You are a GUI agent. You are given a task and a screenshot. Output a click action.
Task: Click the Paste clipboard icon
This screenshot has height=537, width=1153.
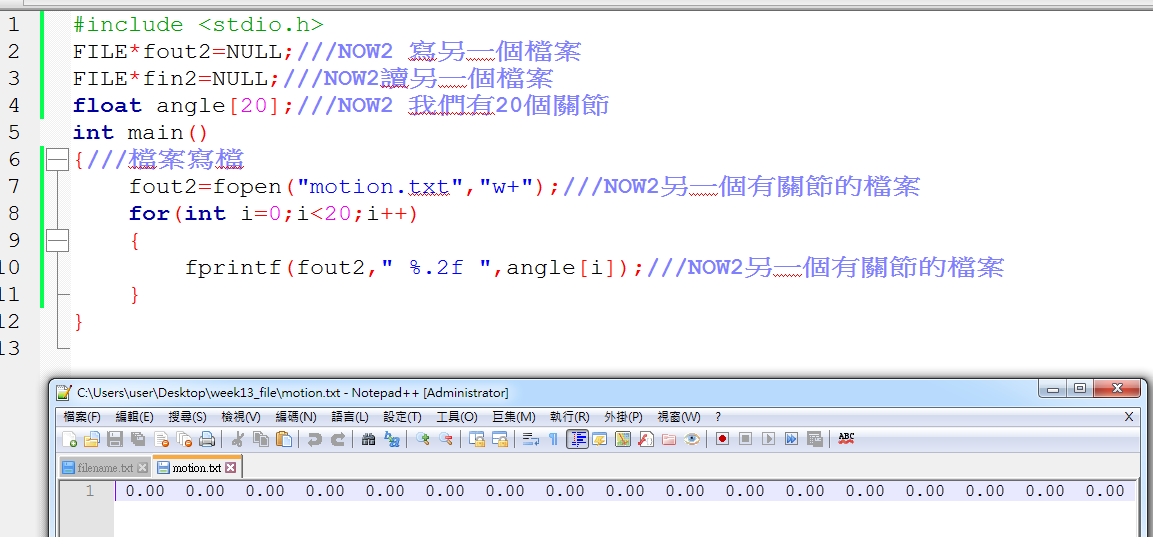click(284, 439)
